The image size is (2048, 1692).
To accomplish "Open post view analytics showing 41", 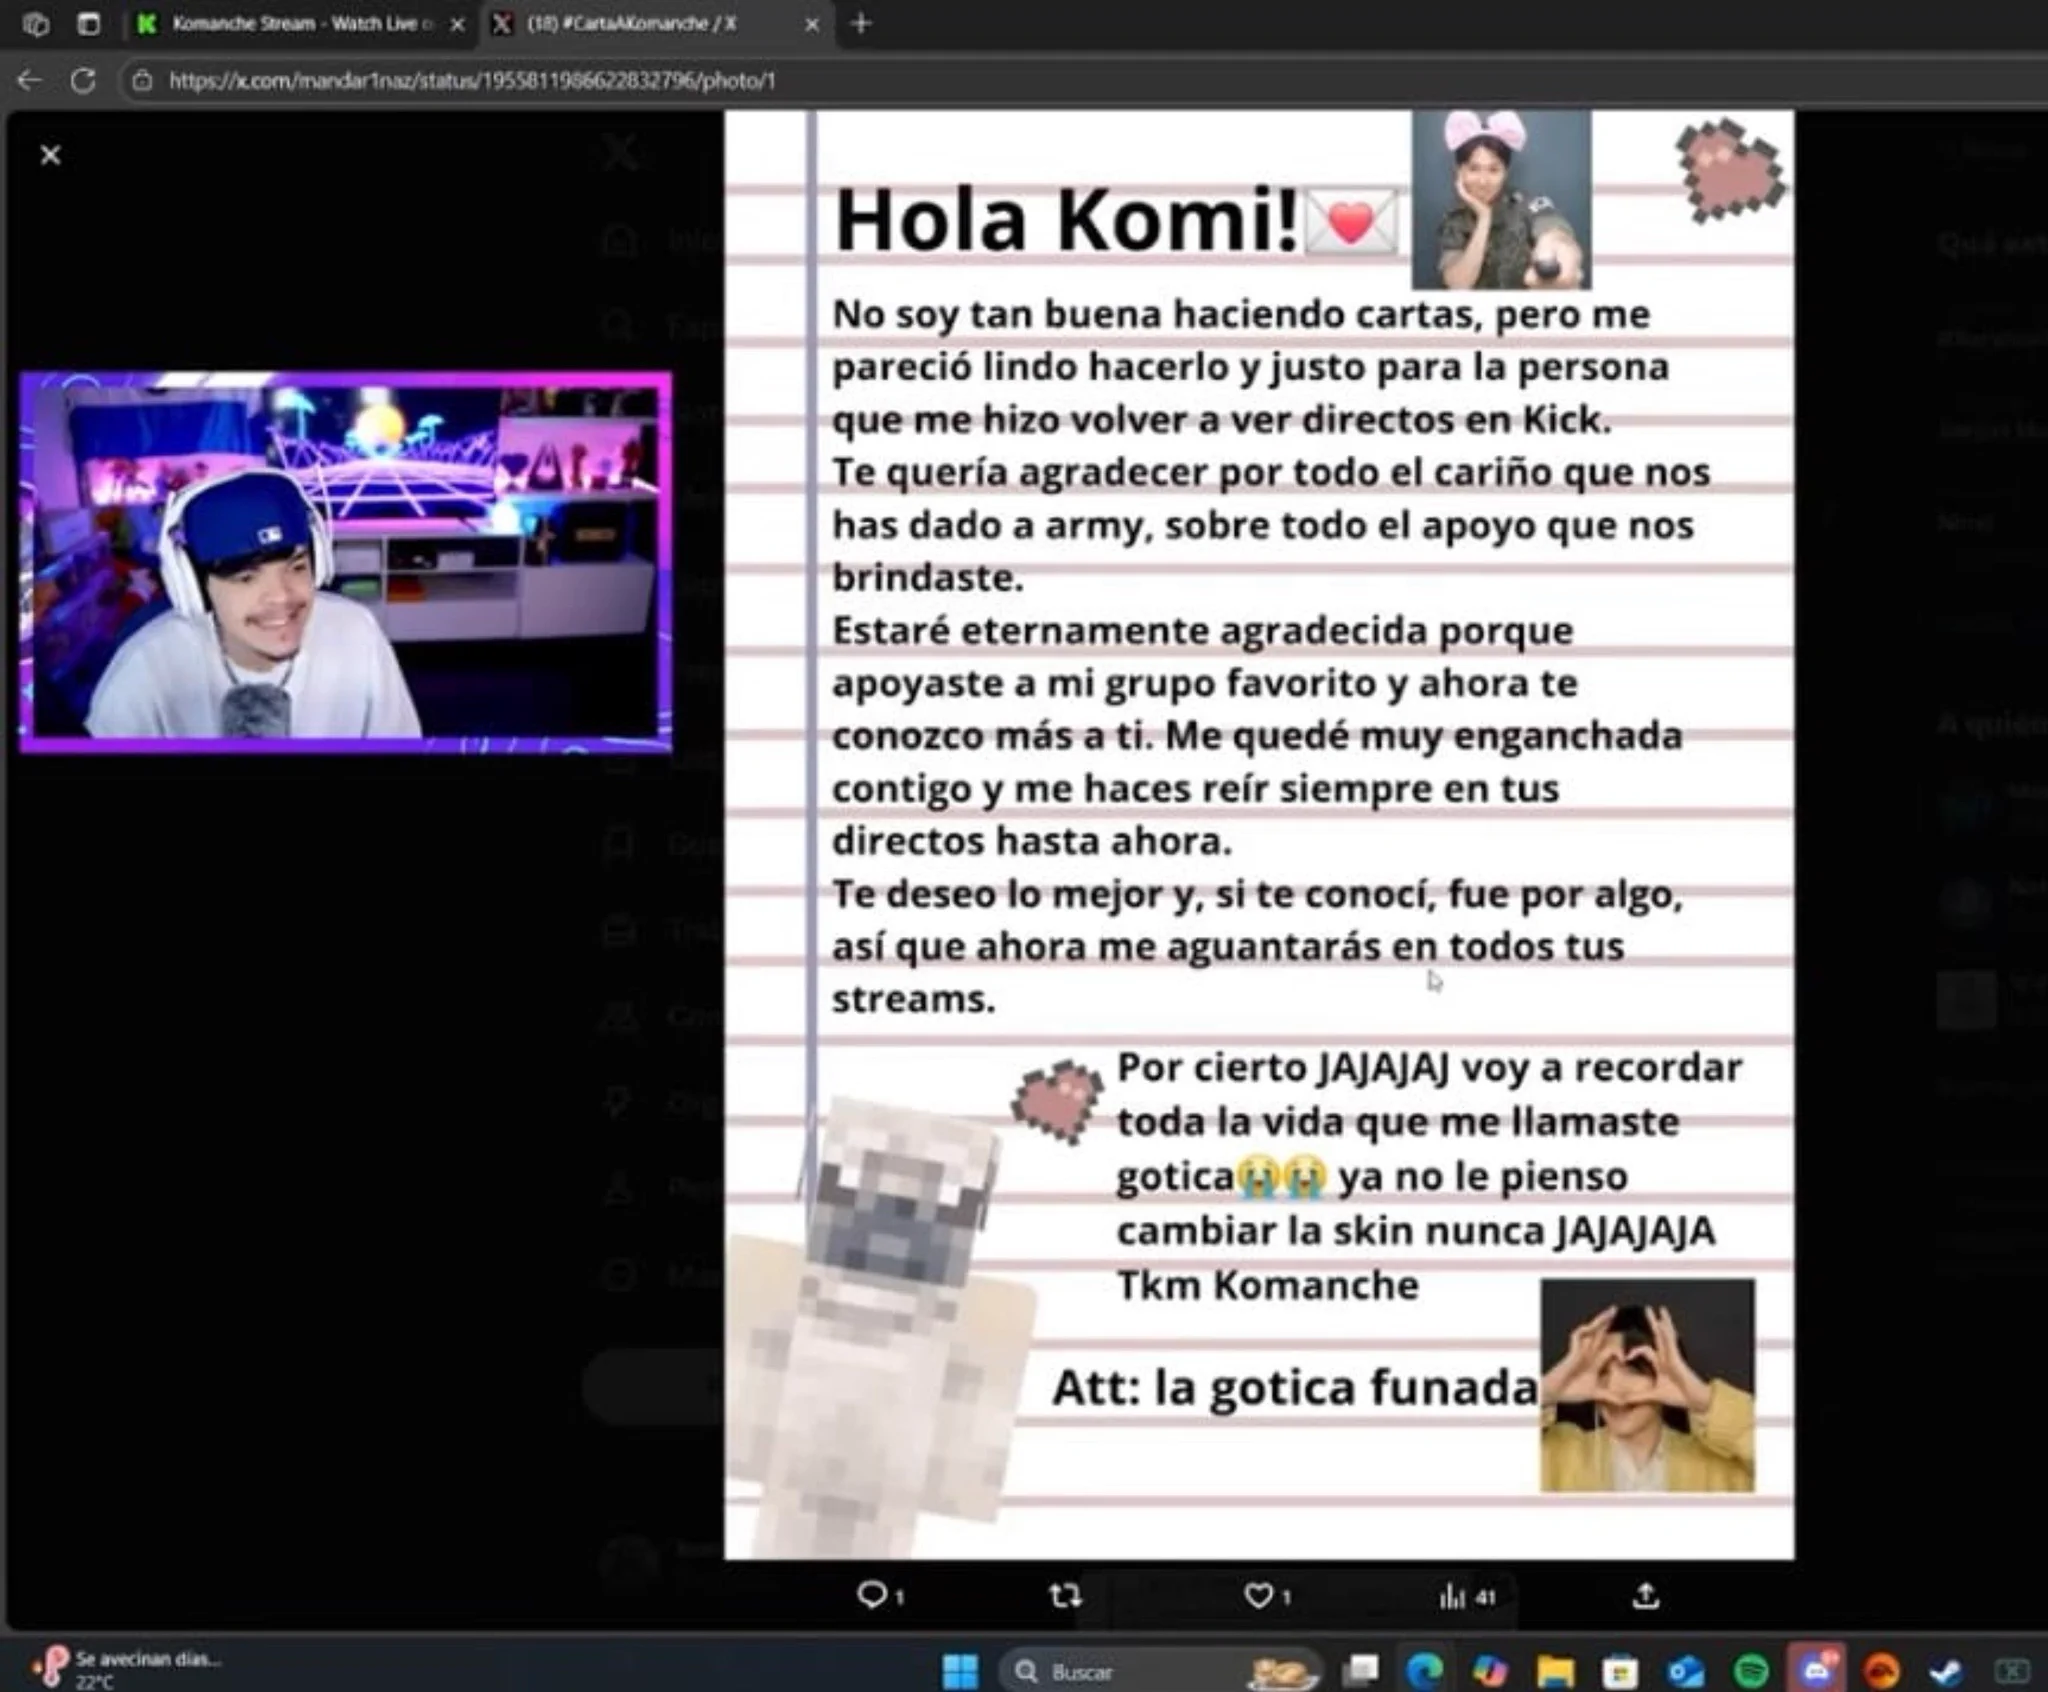I will 1466,1597.
